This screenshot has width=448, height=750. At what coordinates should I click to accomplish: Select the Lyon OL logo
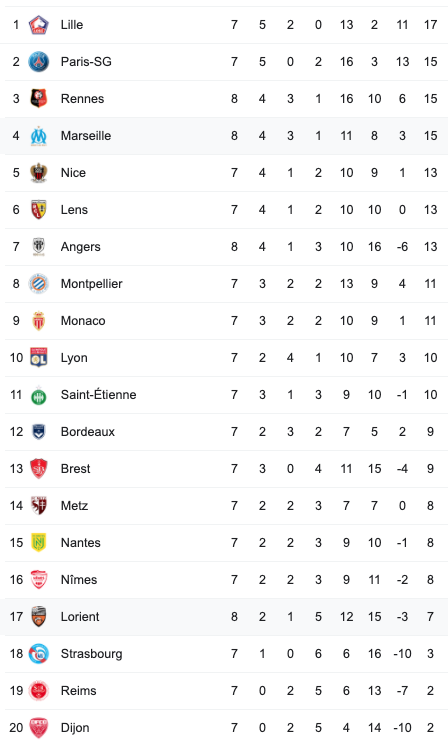click(x=39, y=358)
